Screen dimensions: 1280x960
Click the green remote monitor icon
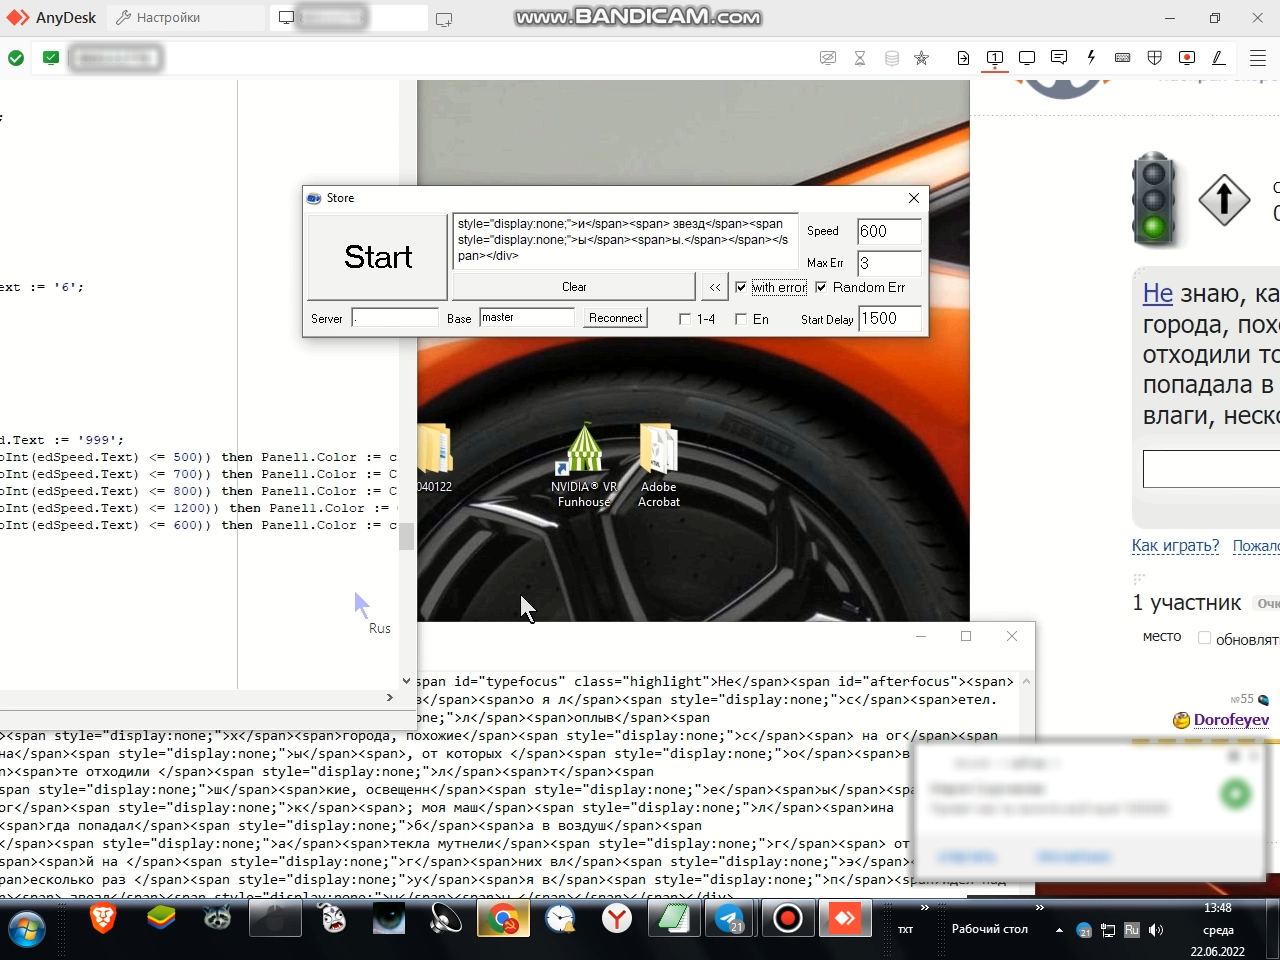pyautogui.click(x=51, y=58)
